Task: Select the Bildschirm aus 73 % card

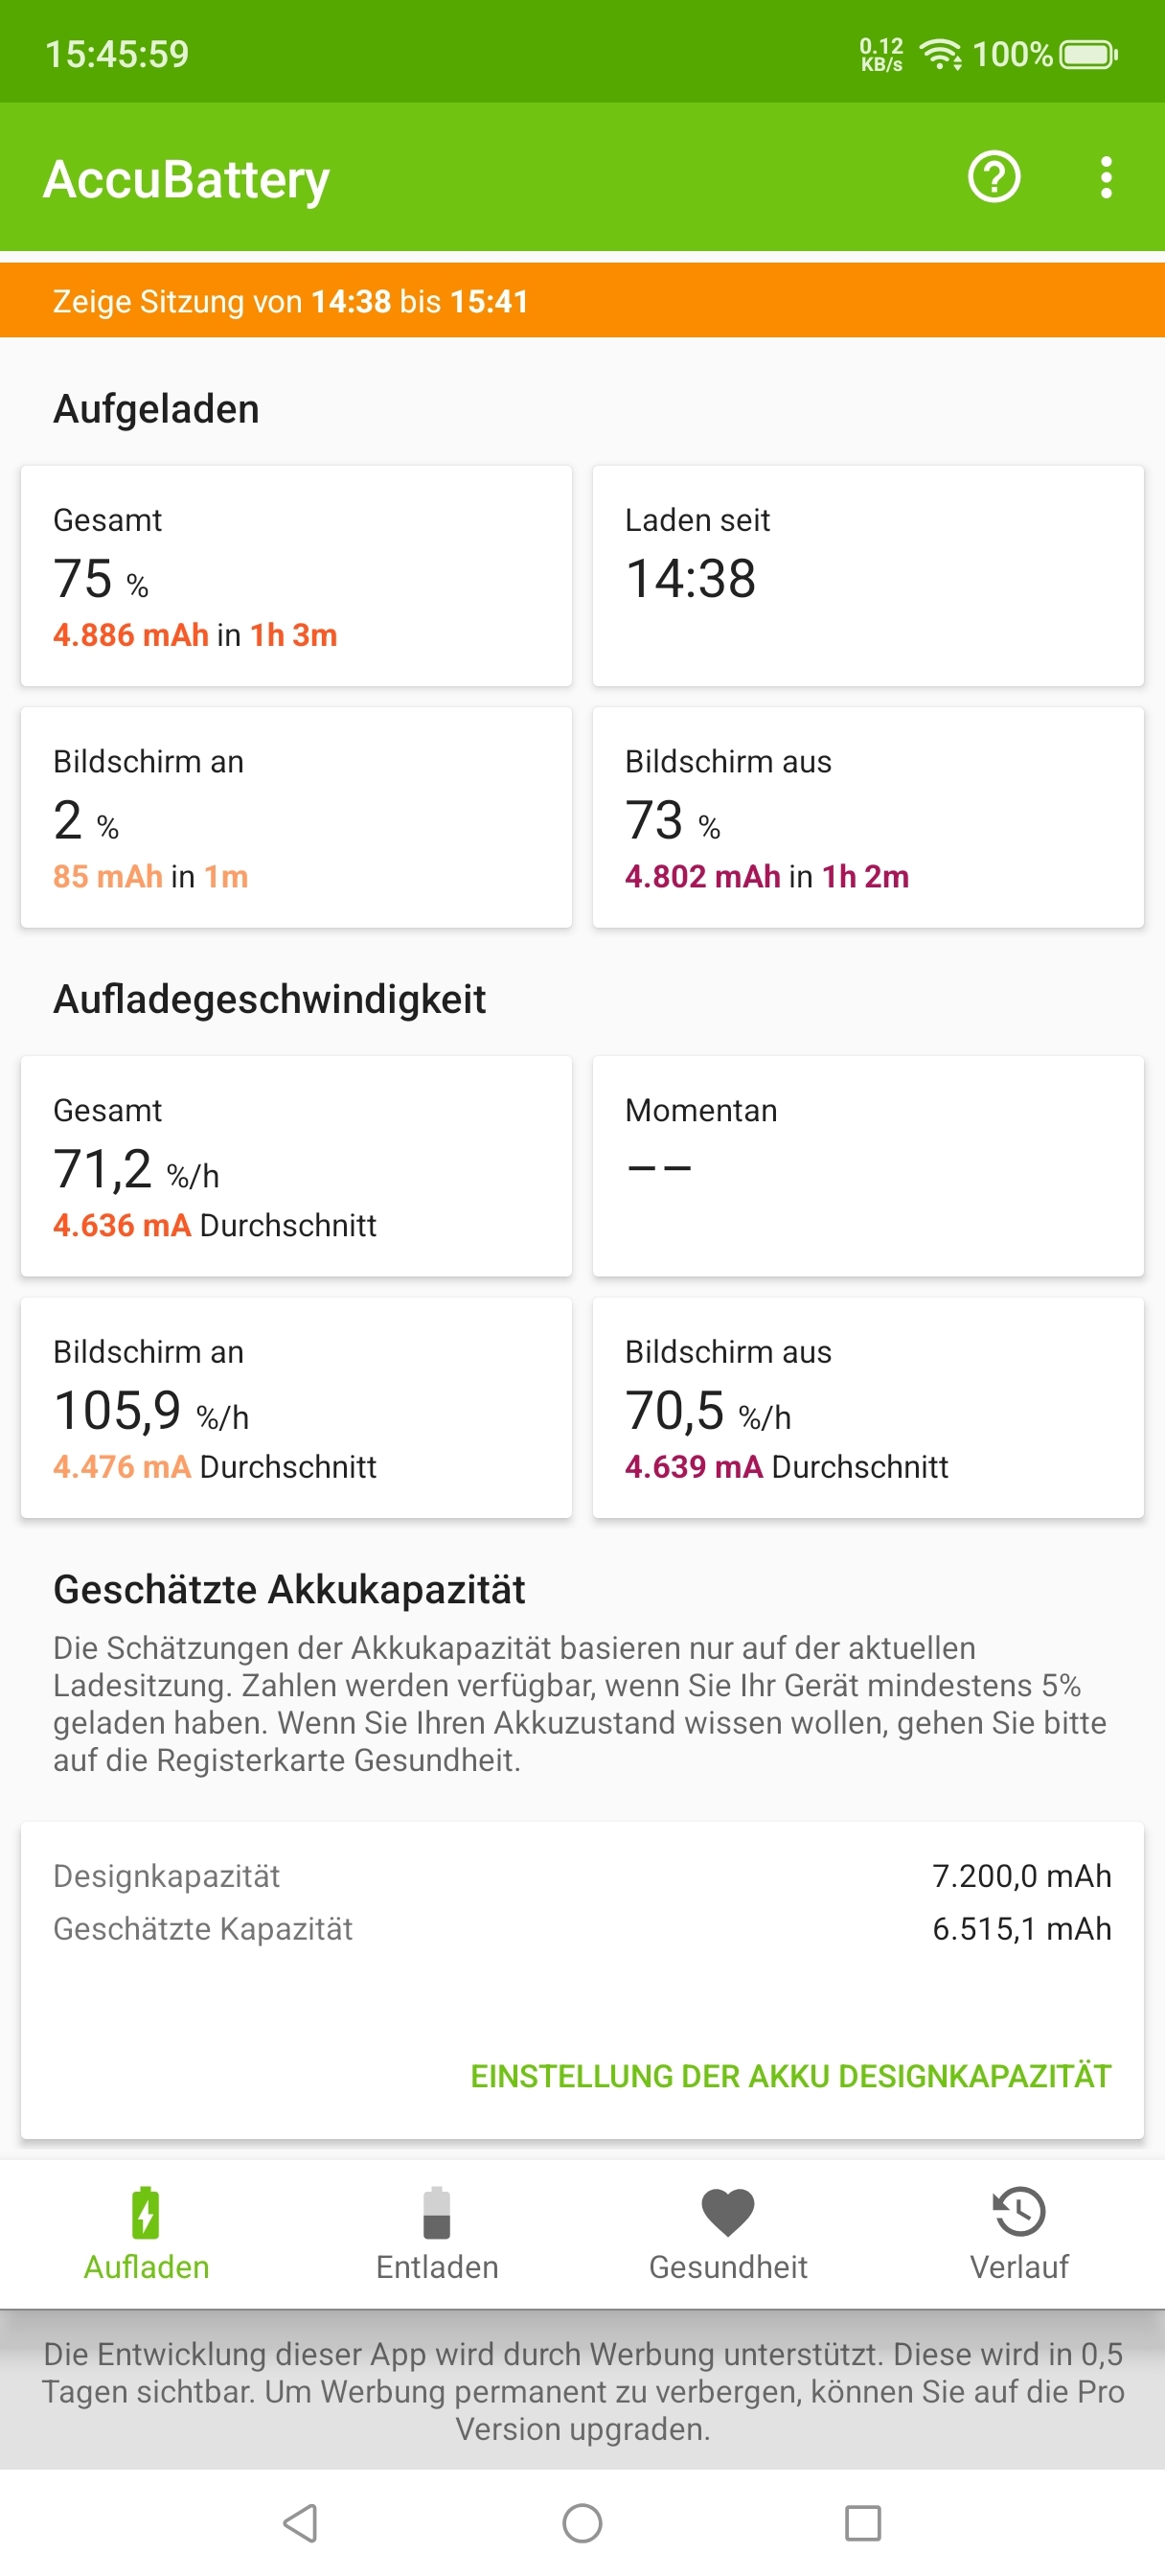Action: pyautogui.click(x=868, y=817)
